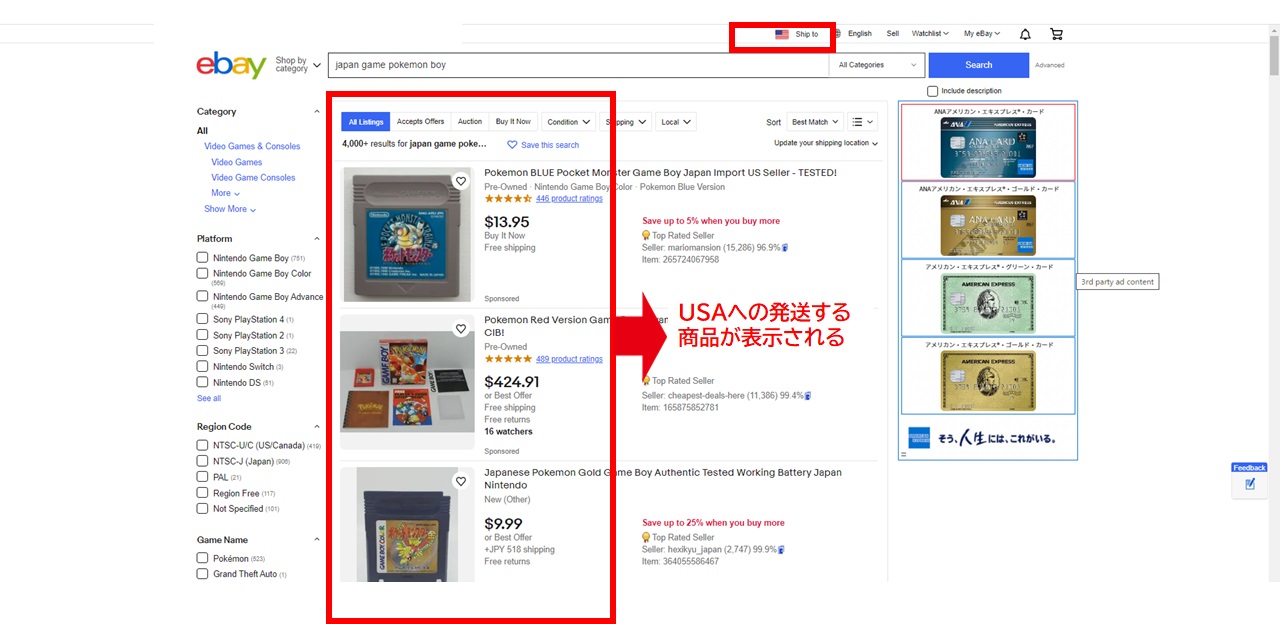Click the eBay logo
Viewport: 1280px width, 624px height.
[x=231, y=65]
